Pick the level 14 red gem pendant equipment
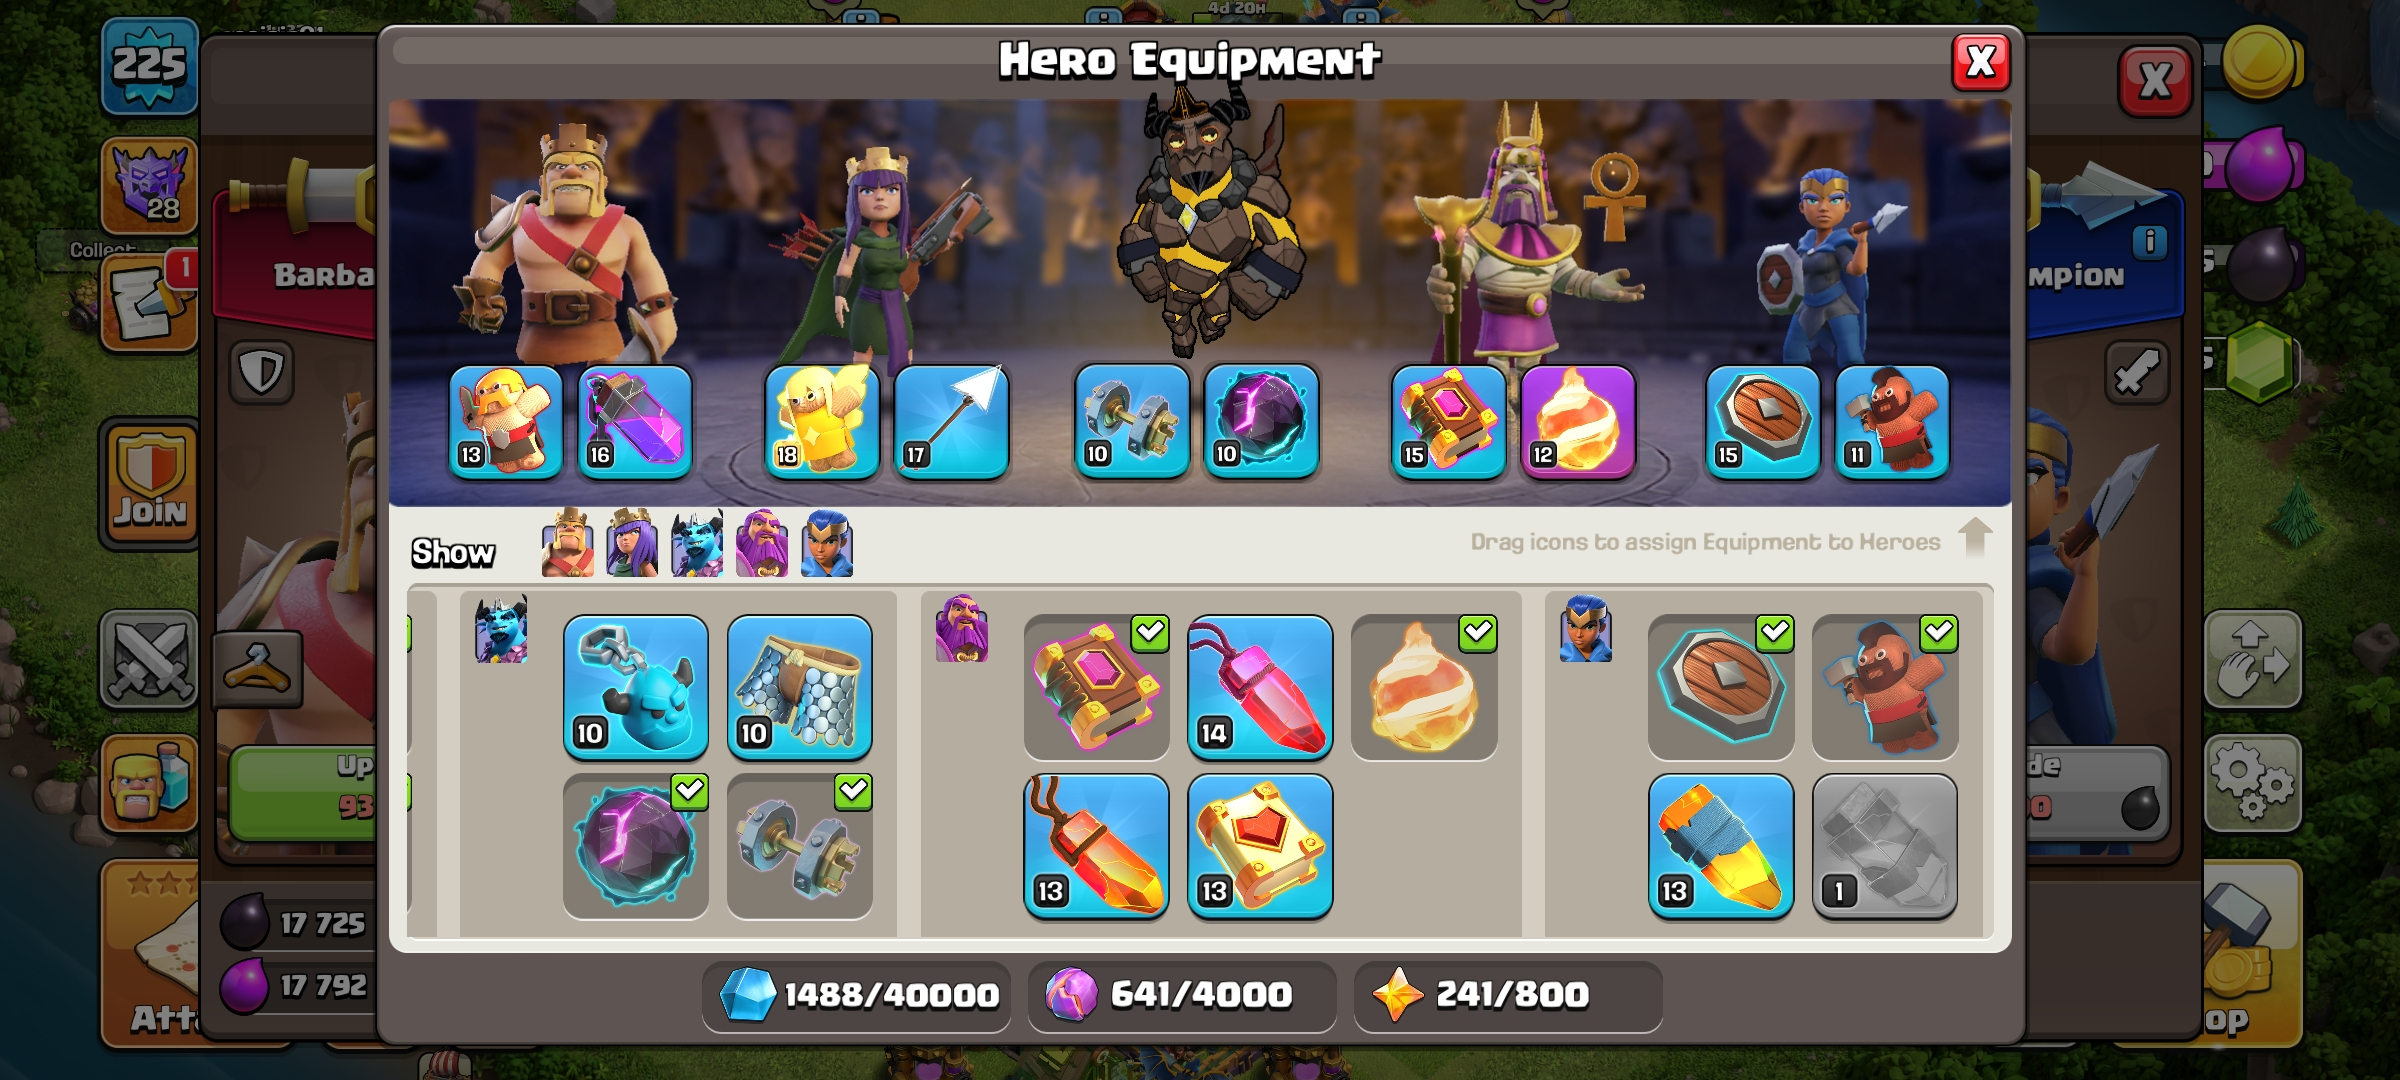The width and height of the screenshot is (2400, 1080). coord(1260,687)
